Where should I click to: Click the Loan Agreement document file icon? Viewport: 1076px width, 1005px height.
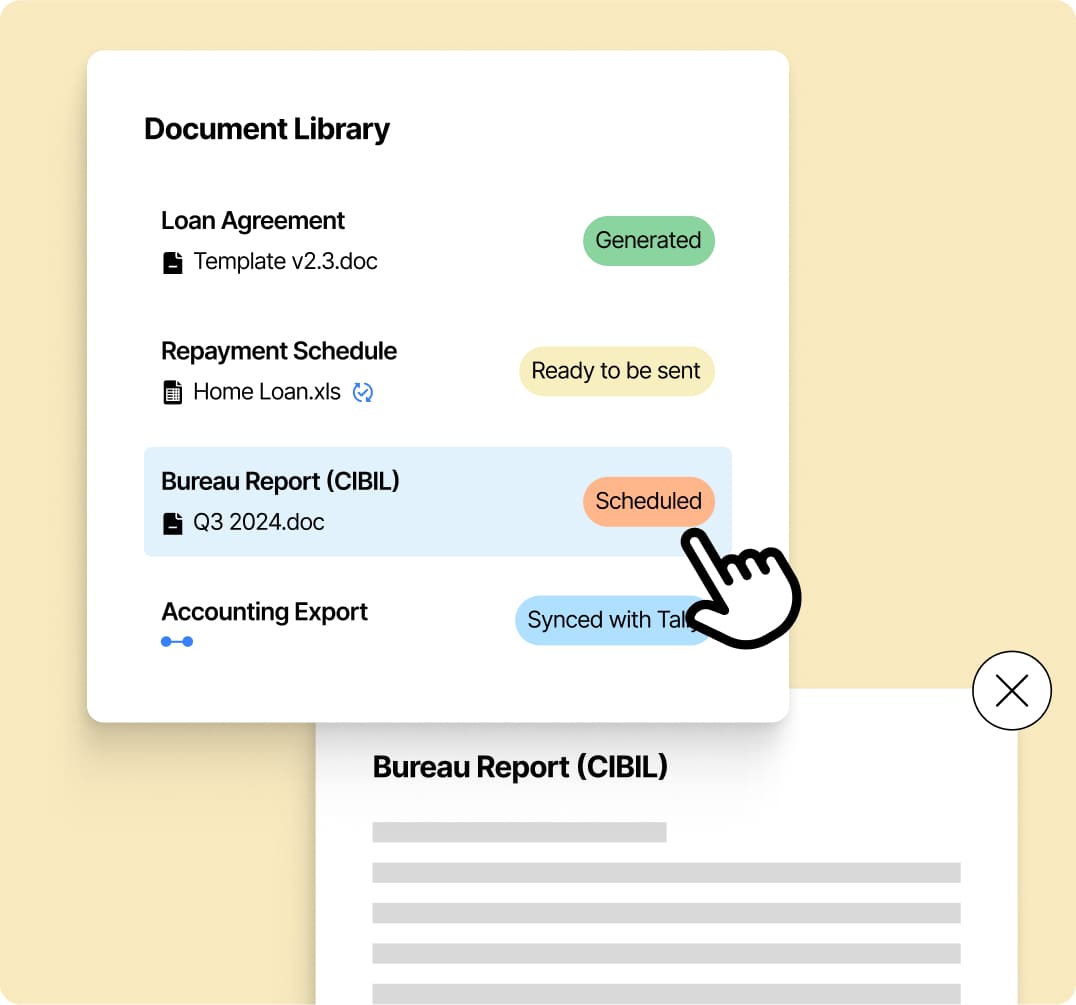[172, 260]
